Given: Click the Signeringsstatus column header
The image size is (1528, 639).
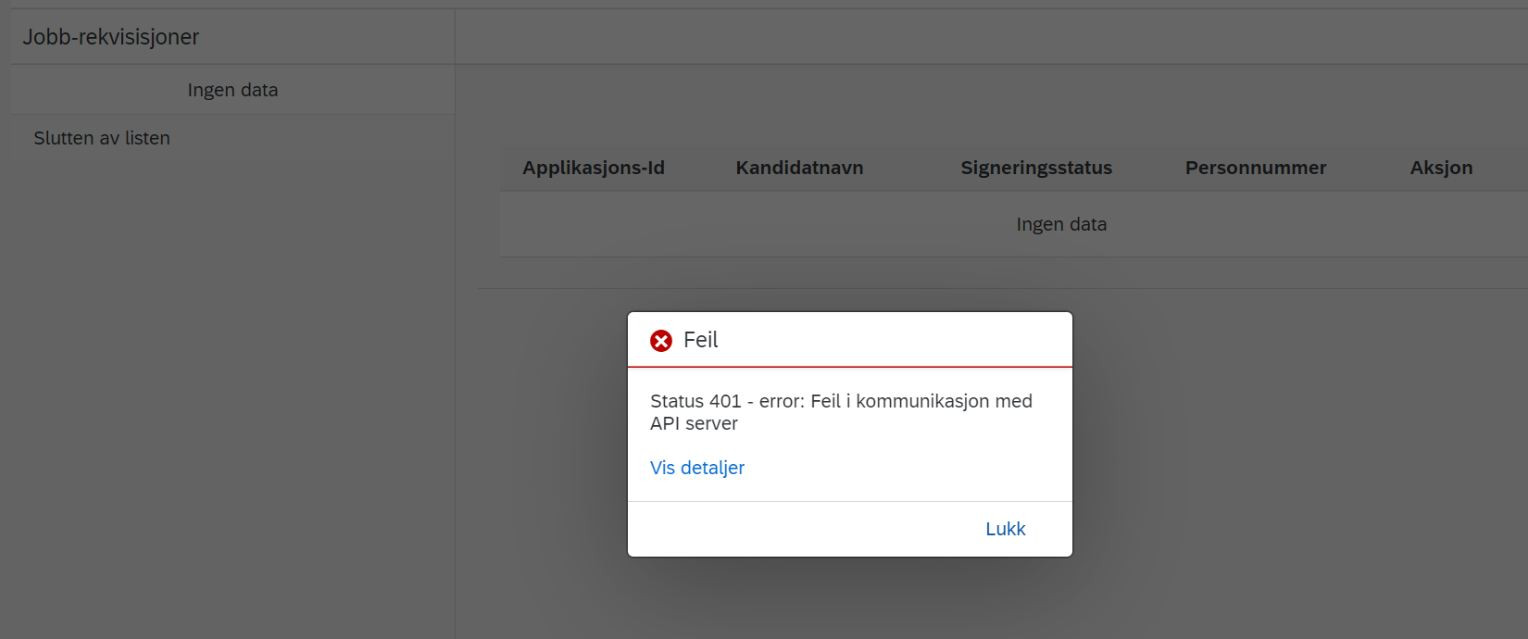Looking at the screenshot, I should 1036,168.
